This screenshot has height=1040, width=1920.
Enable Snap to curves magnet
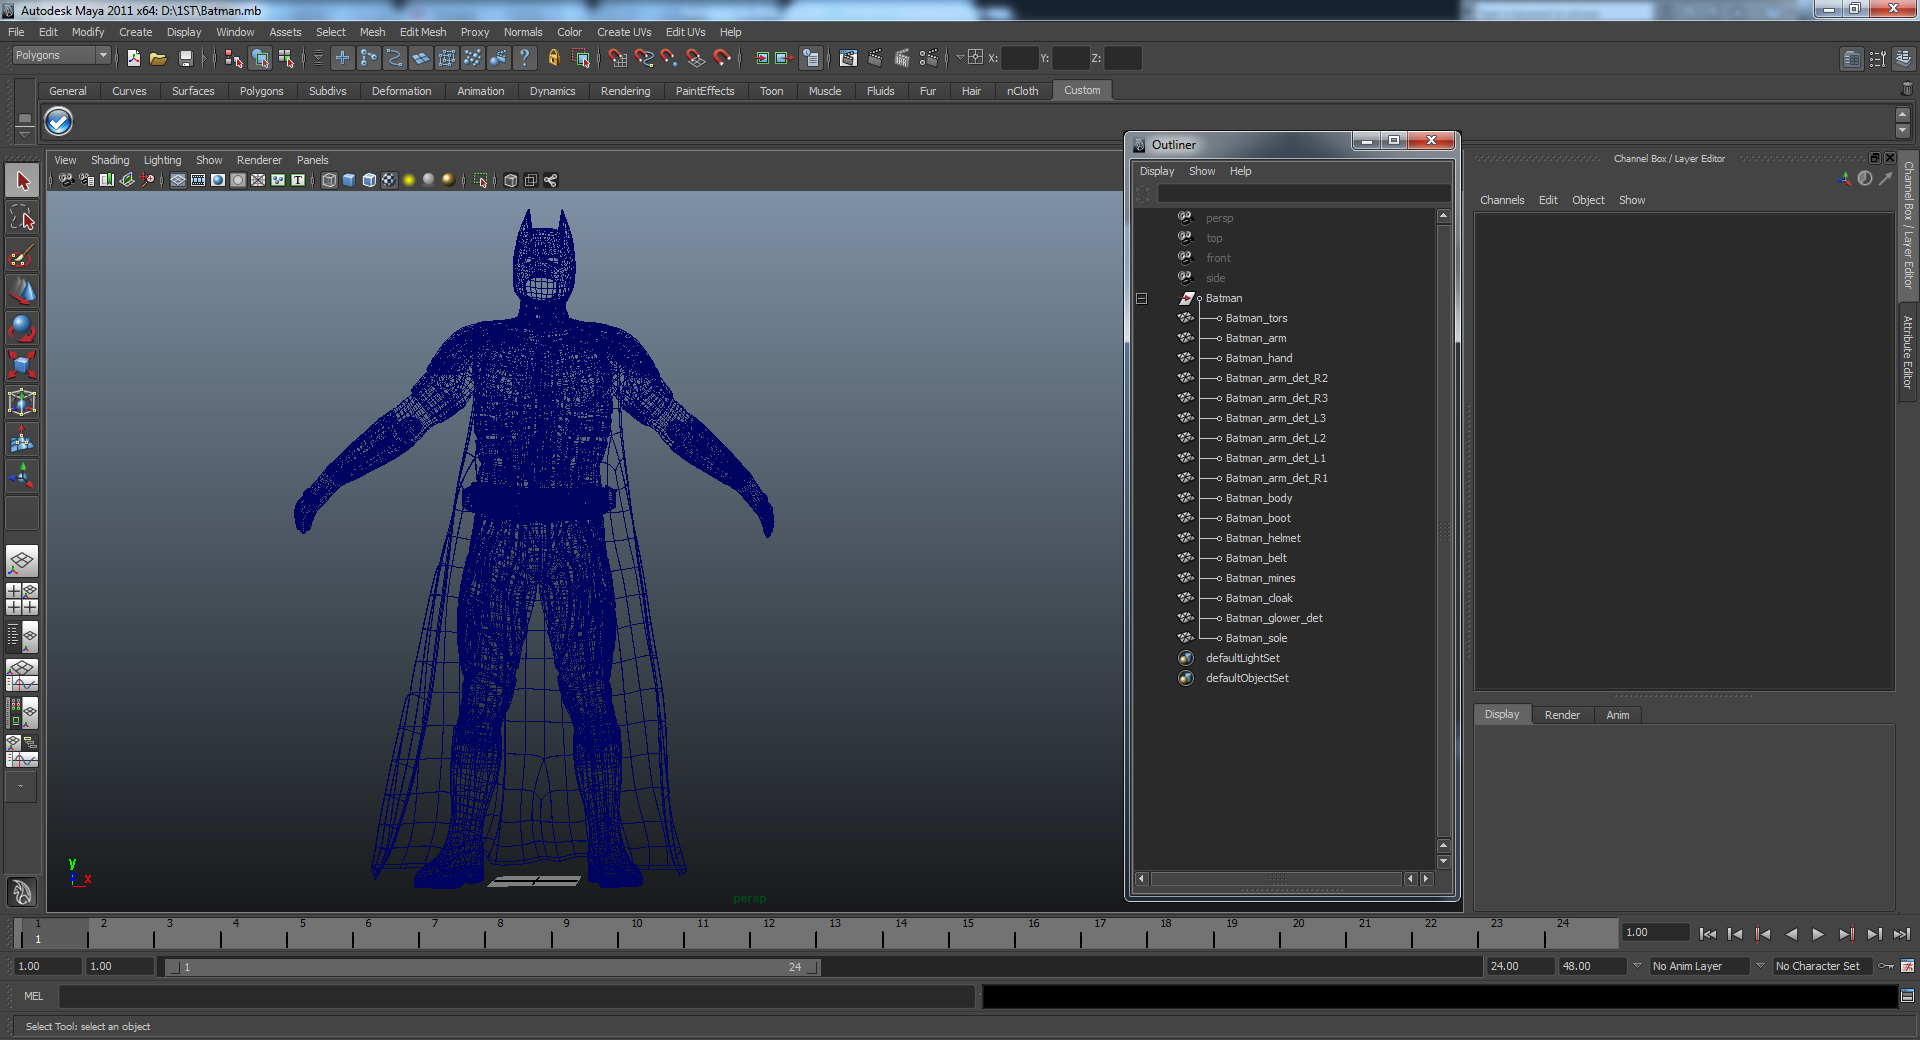644,58
